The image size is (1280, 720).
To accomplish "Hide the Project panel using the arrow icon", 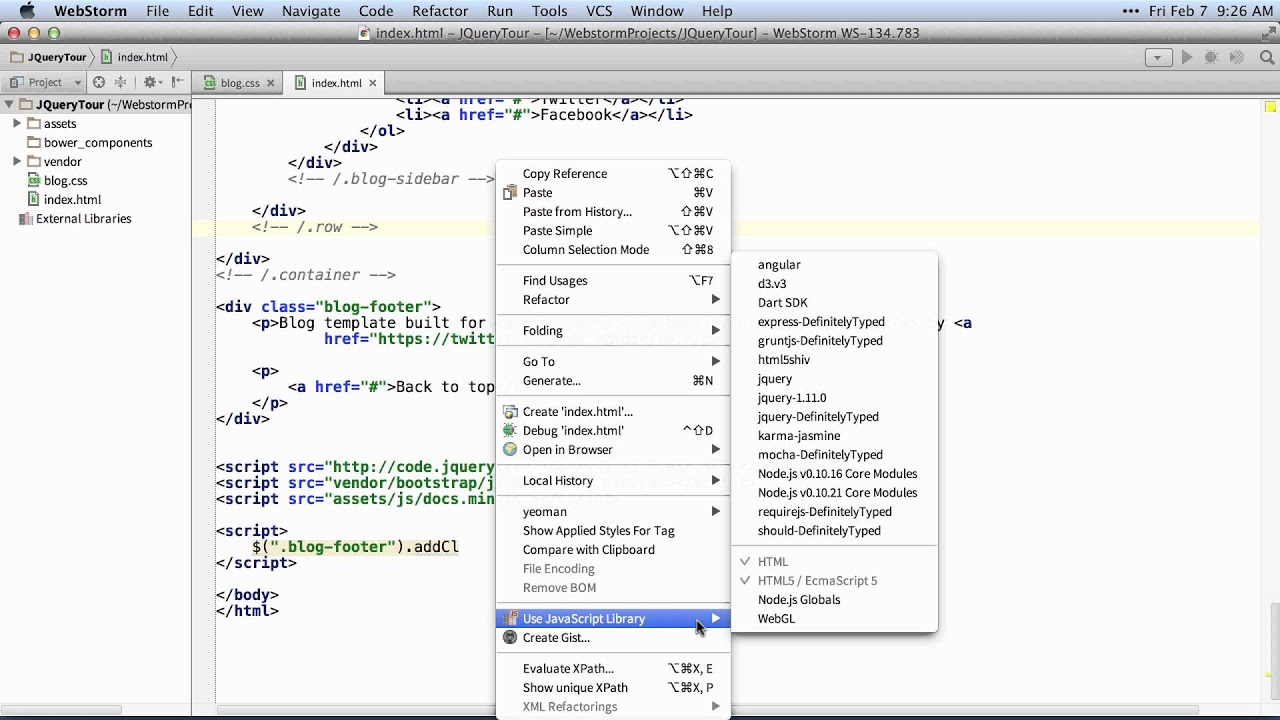I will click(x=178, y=82).
